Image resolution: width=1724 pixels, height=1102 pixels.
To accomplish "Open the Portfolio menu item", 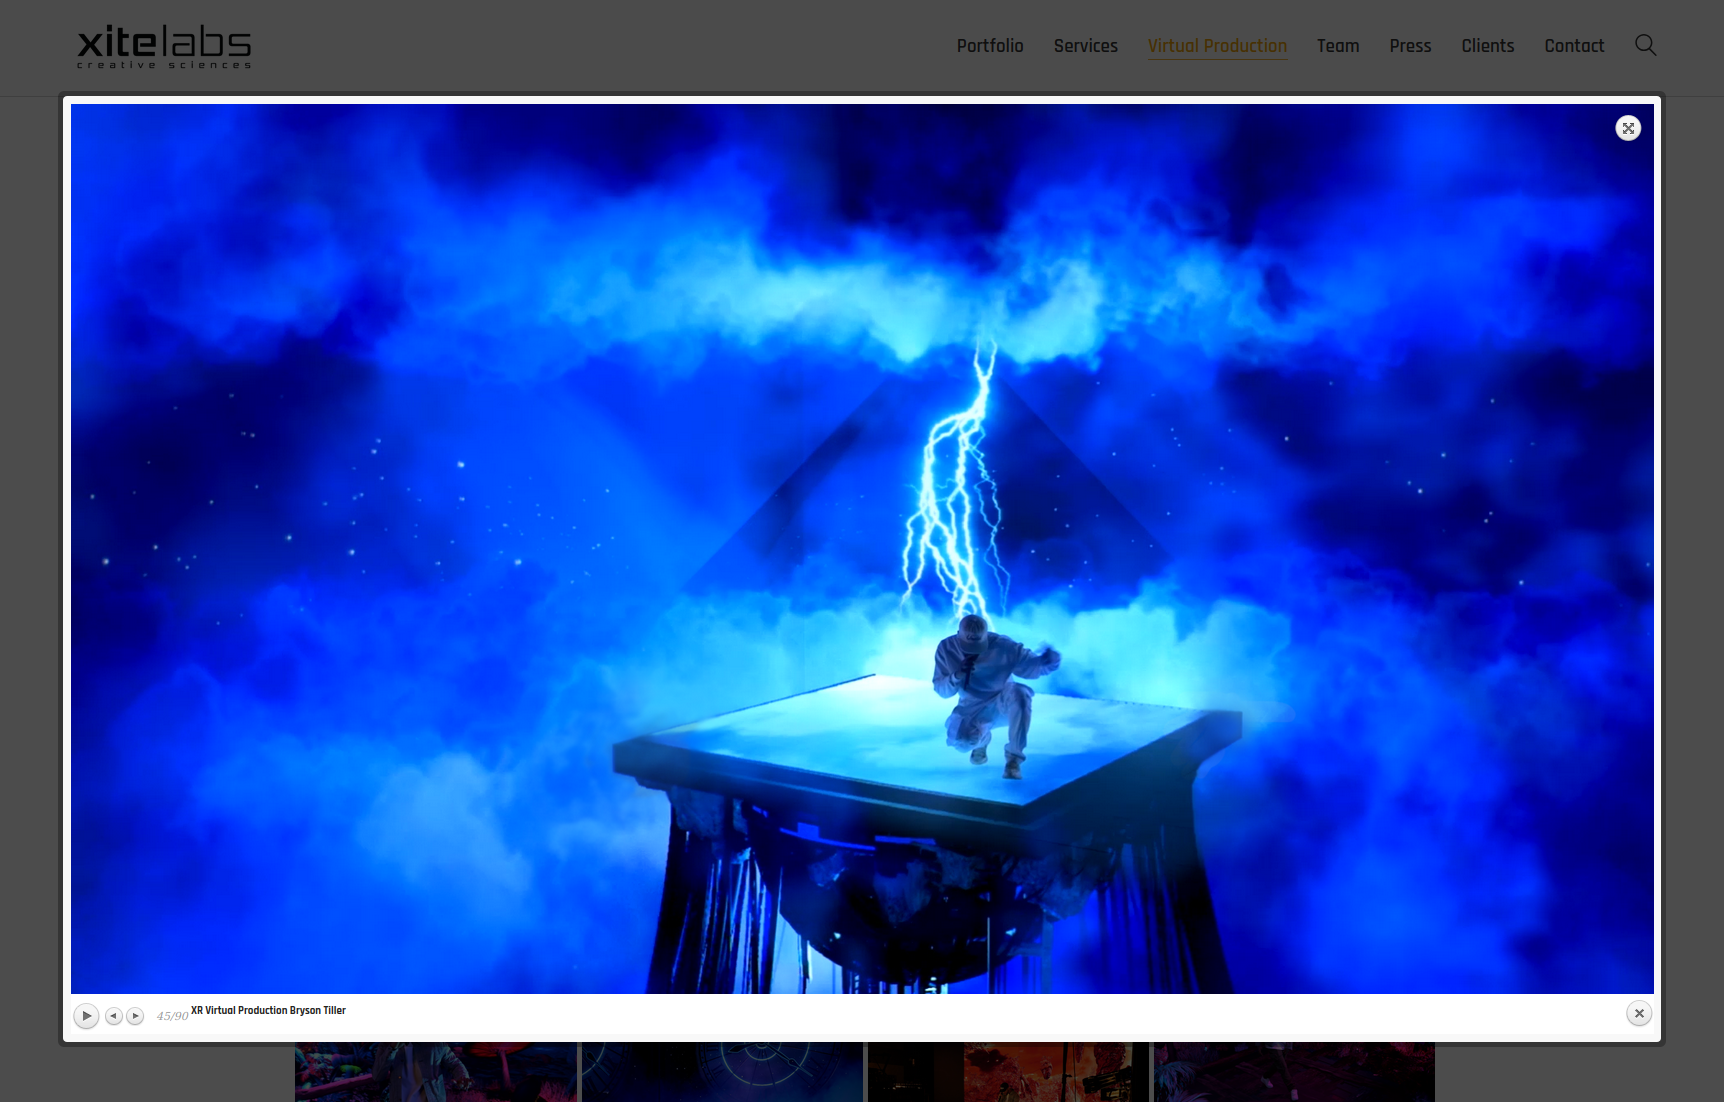I will 990,46.
